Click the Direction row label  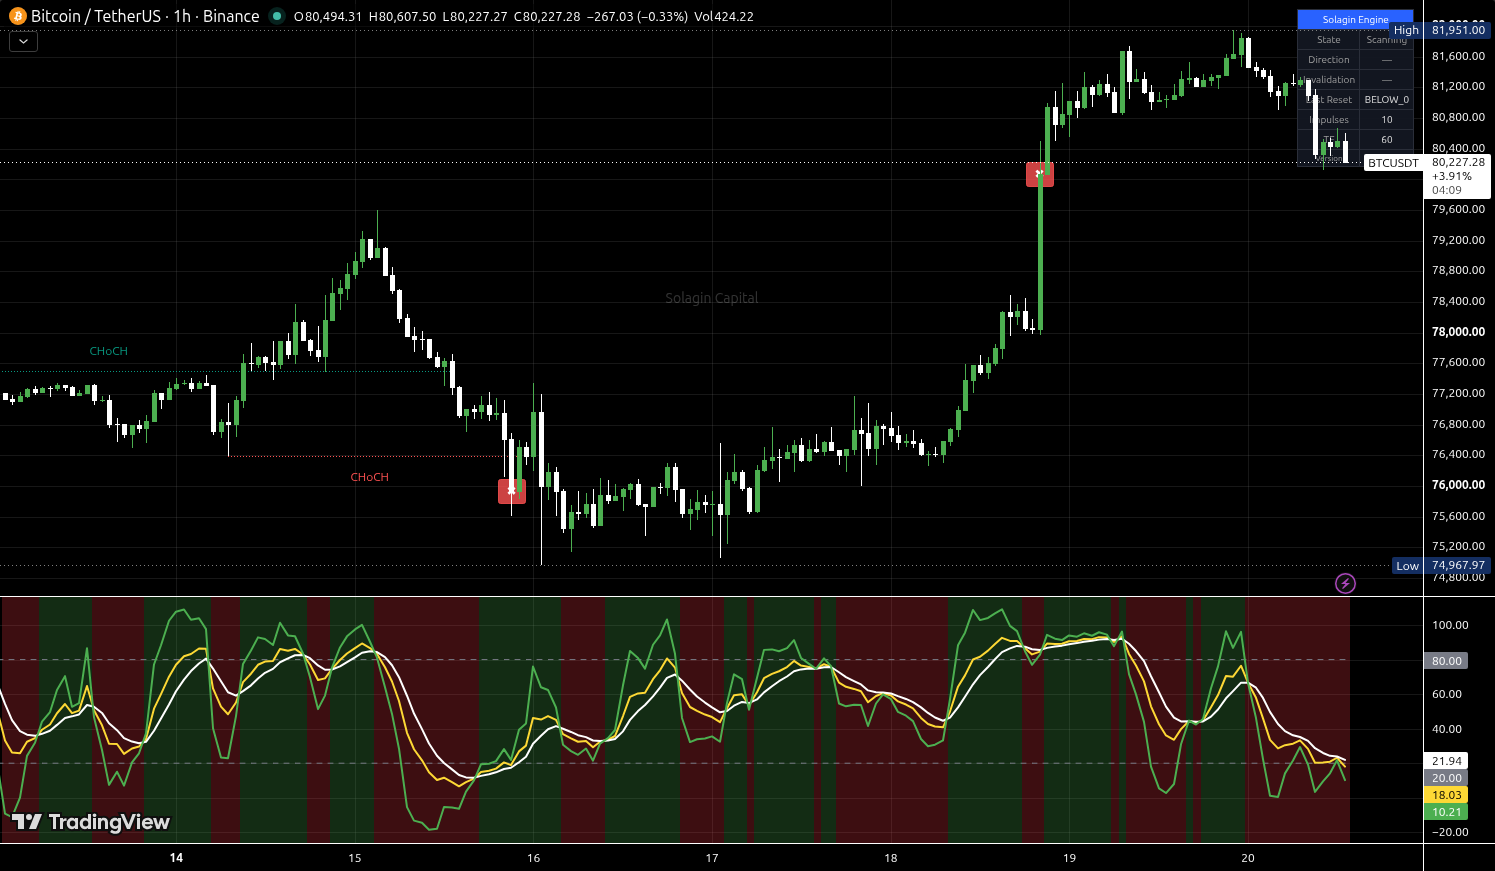click(x=1329, y=60)
